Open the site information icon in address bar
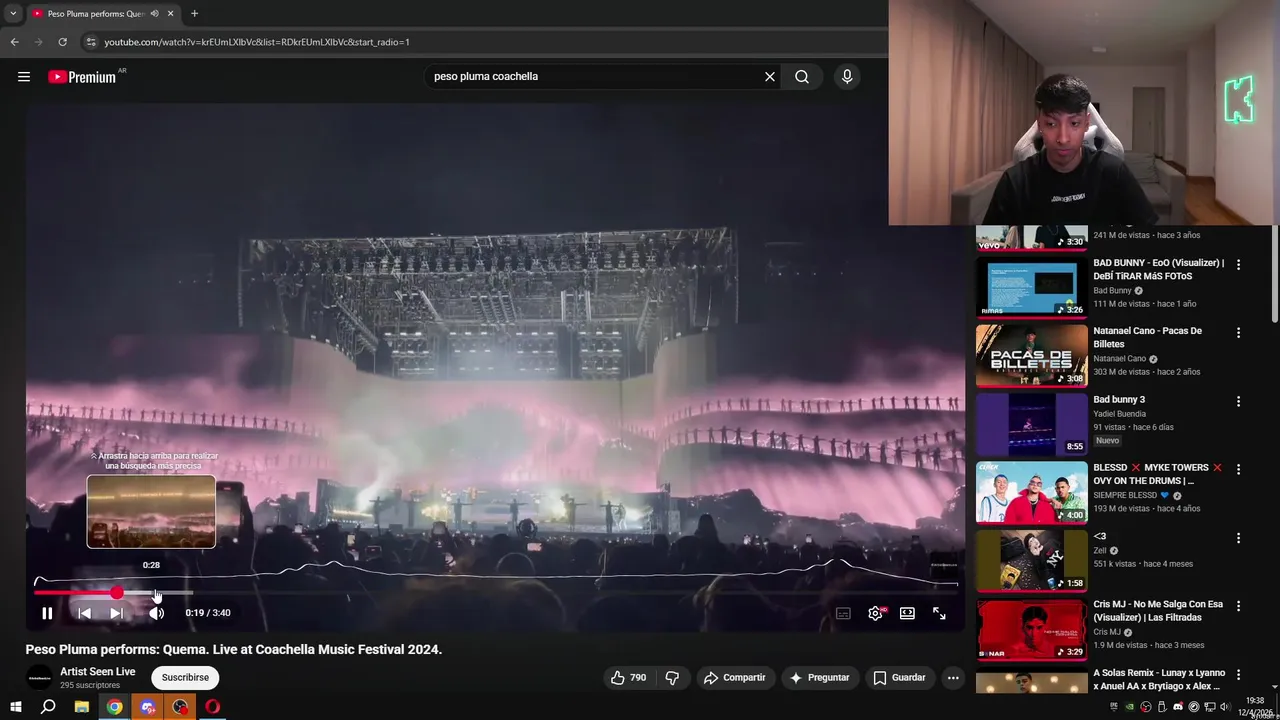 (91, 42)
